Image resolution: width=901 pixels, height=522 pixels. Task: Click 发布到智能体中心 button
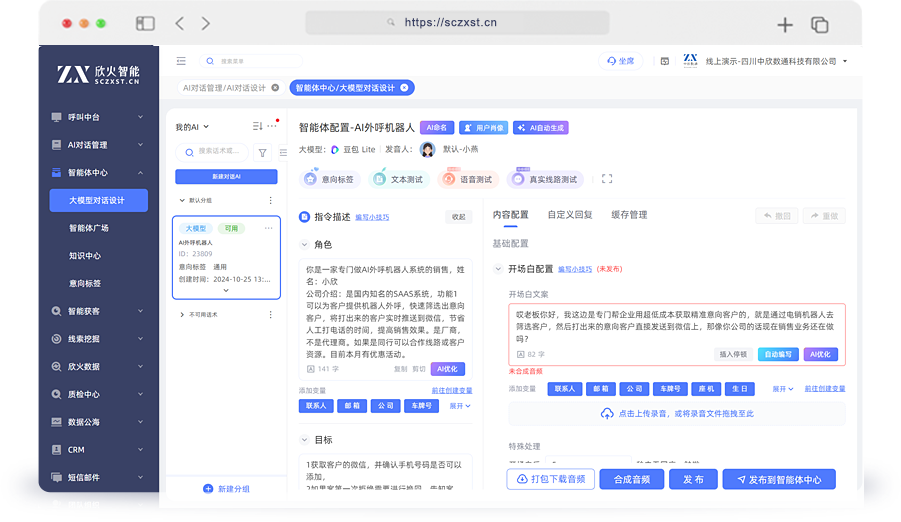[779, 479]
